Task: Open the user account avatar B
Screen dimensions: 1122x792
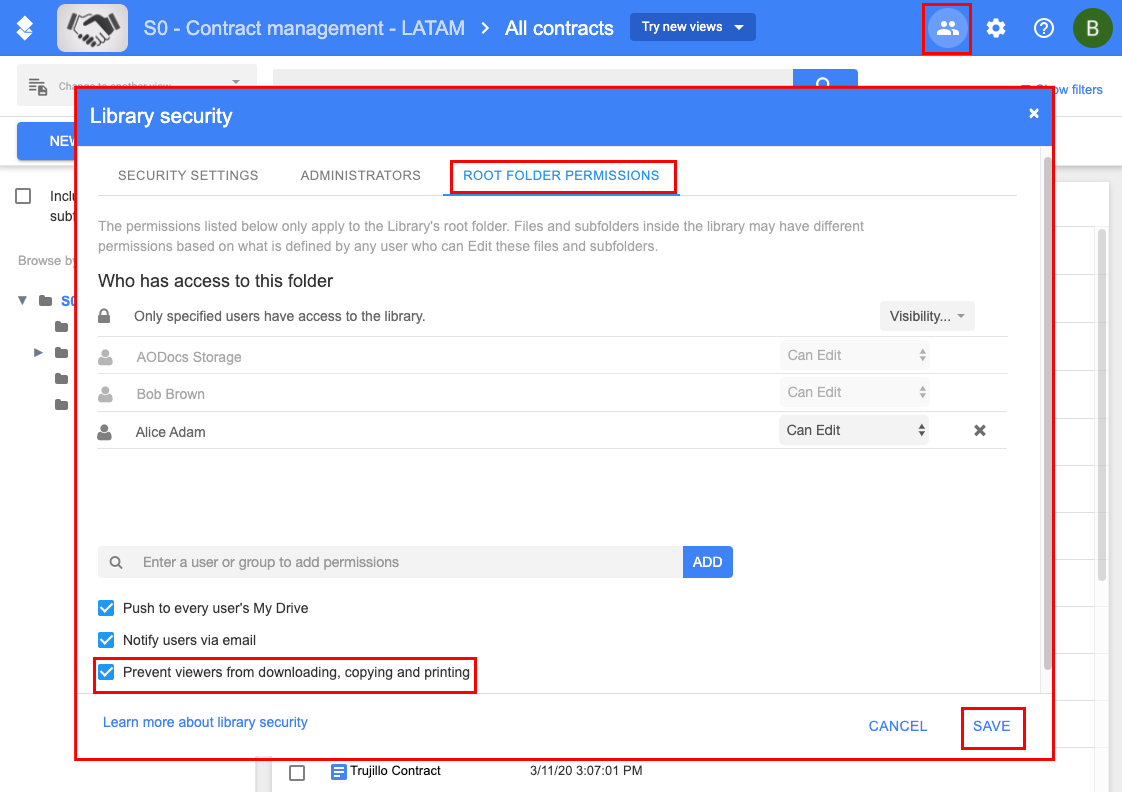Action: (1092, 28)
